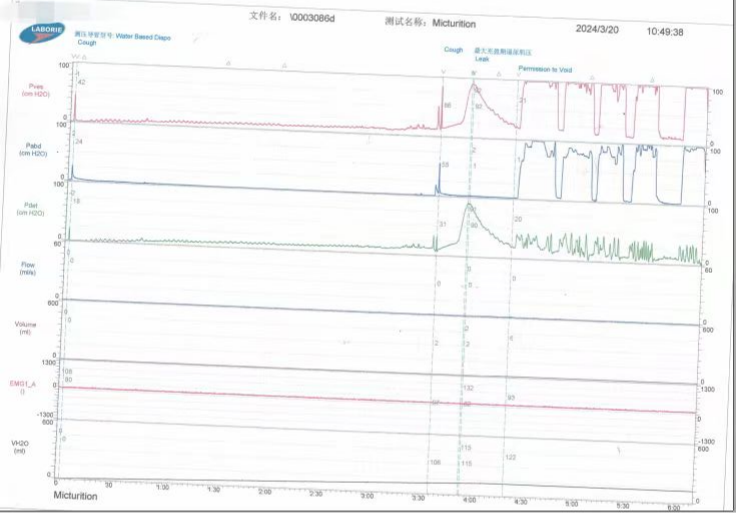736x513 pixels.
Task: Click the date 2024/3/20 in header
Action: 599,29
